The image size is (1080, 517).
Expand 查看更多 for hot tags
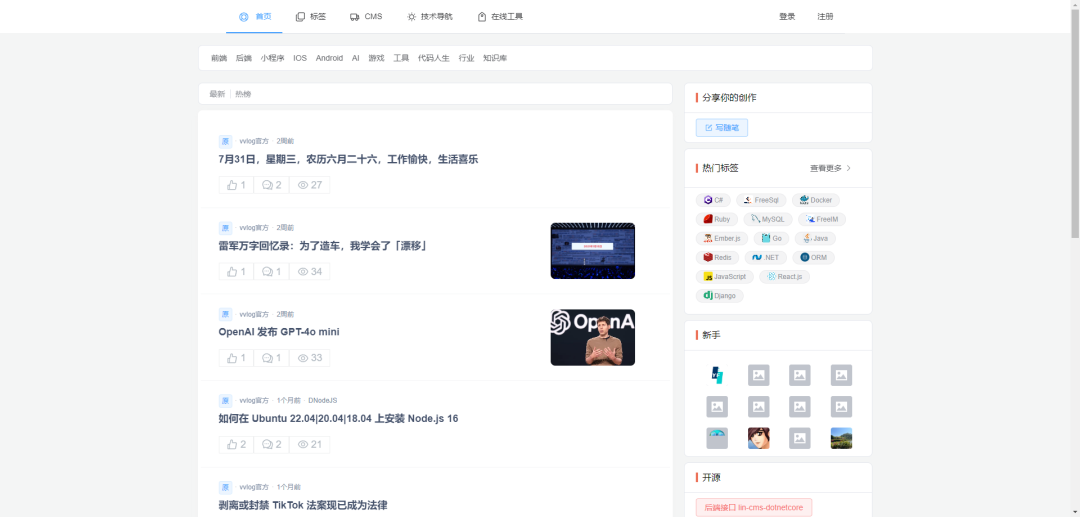[x=831, y=168]
